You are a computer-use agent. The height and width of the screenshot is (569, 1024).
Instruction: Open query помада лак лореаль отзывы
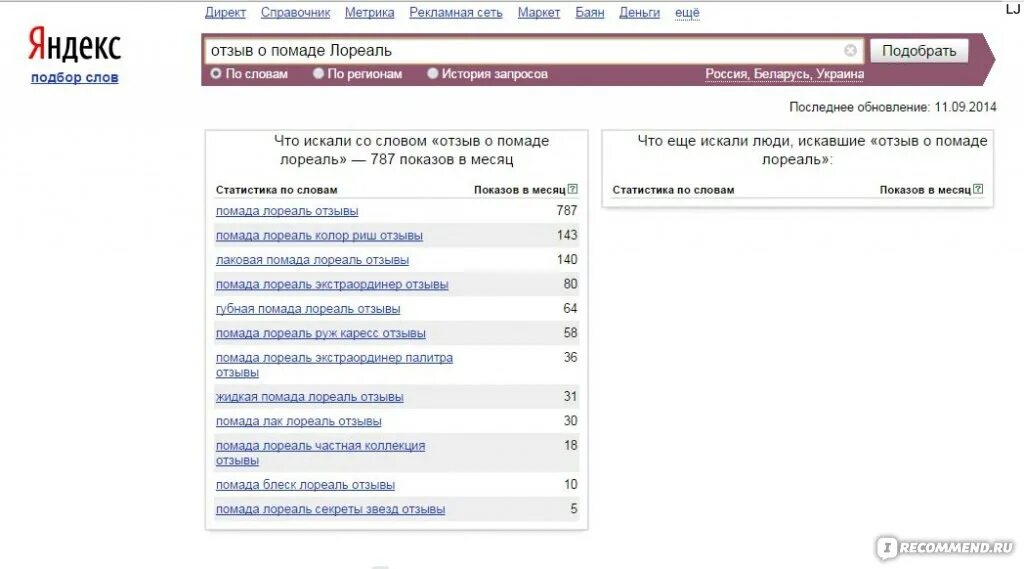(298, 421)
